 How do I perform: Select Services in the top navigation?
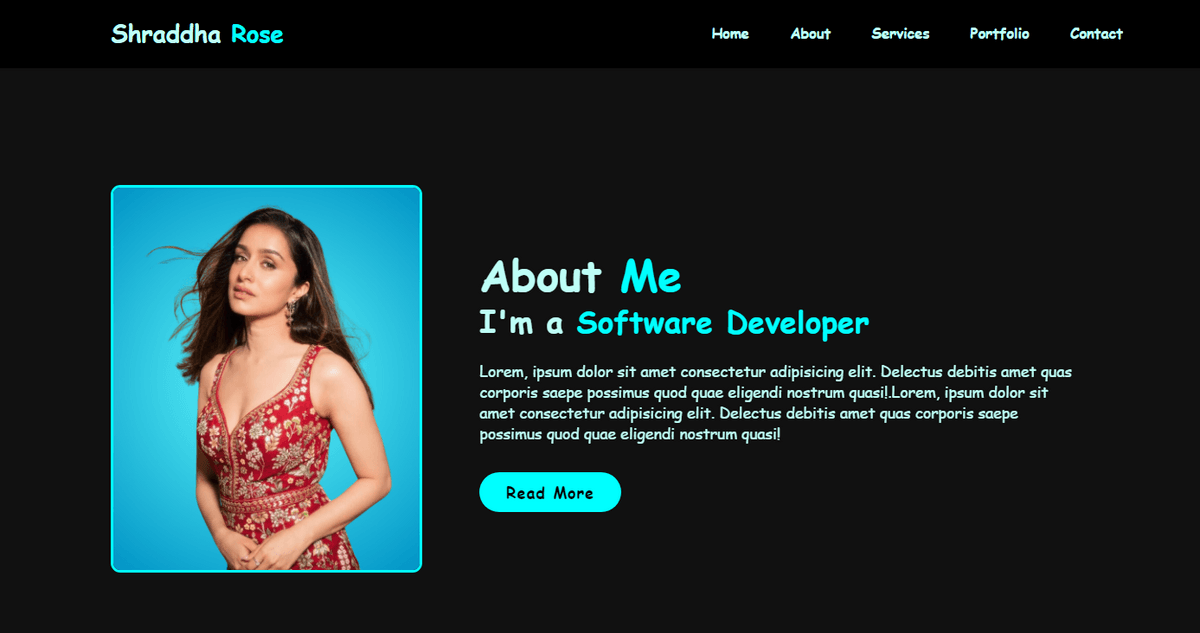pos(900,34)
